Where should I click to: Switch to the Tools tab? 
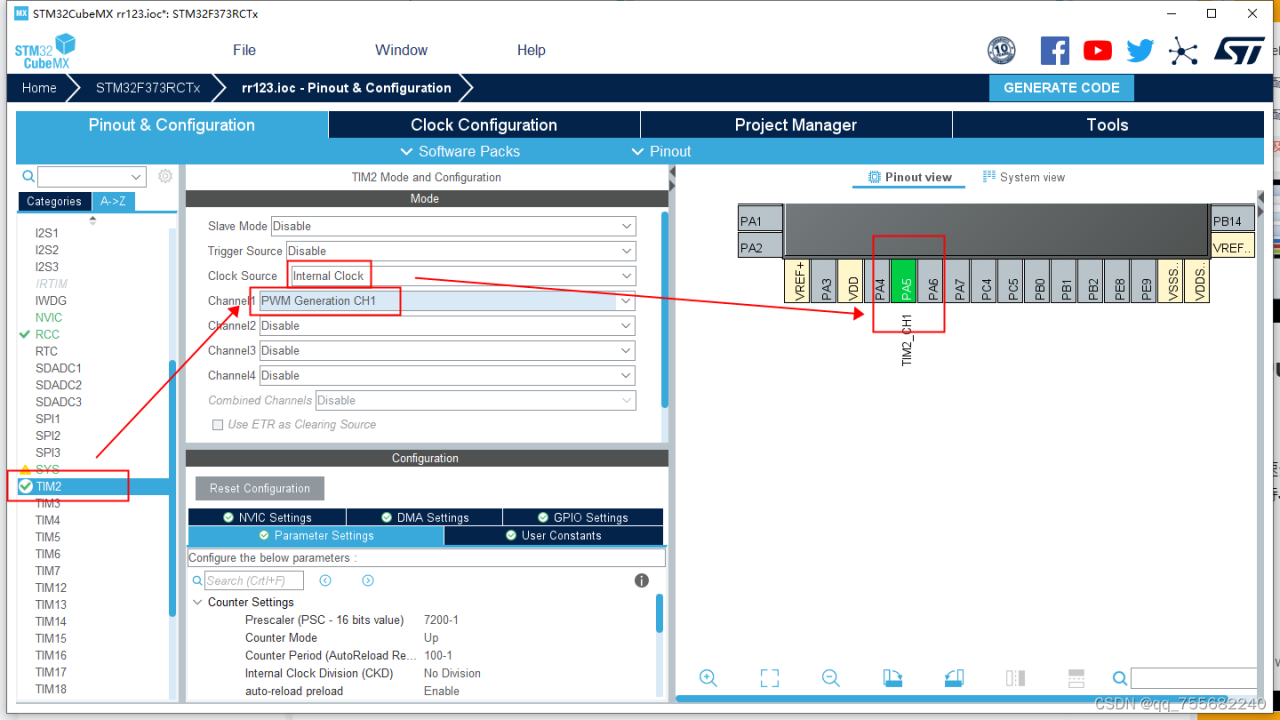(1107, 125)
